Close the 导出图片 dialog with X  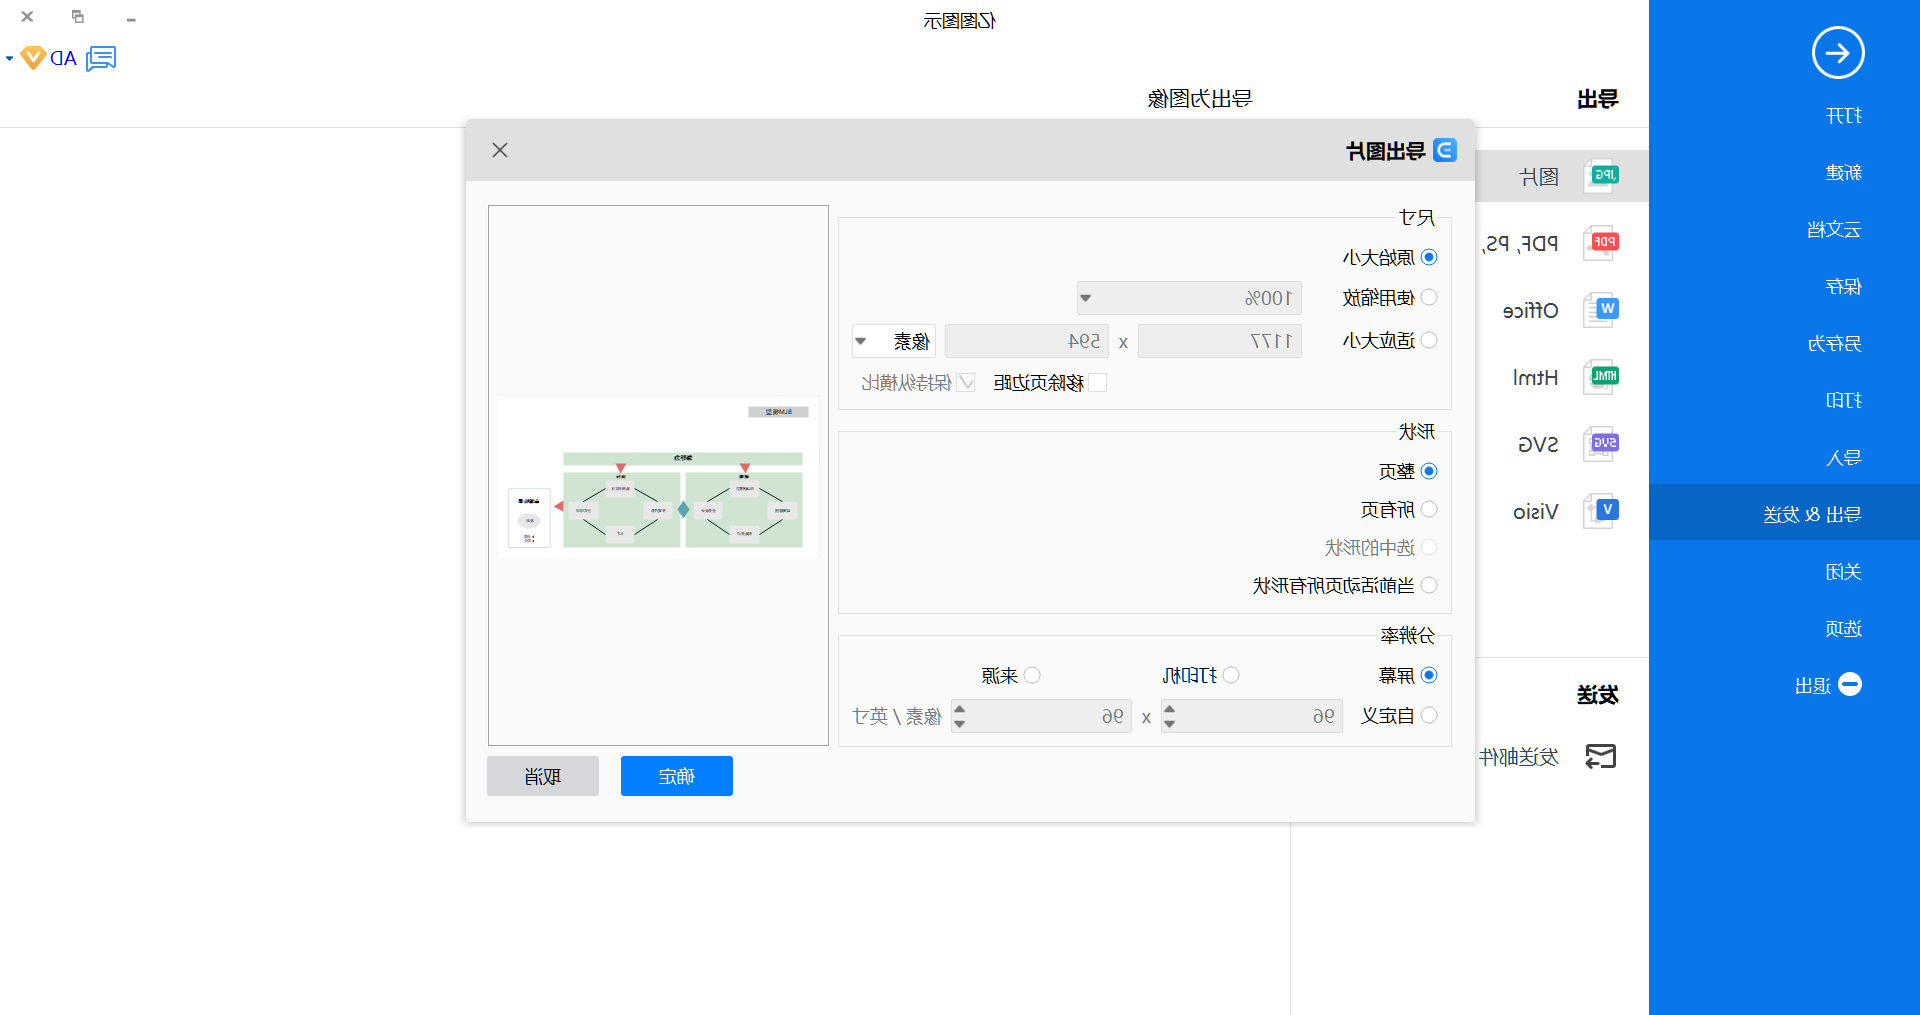coord(500,150)
